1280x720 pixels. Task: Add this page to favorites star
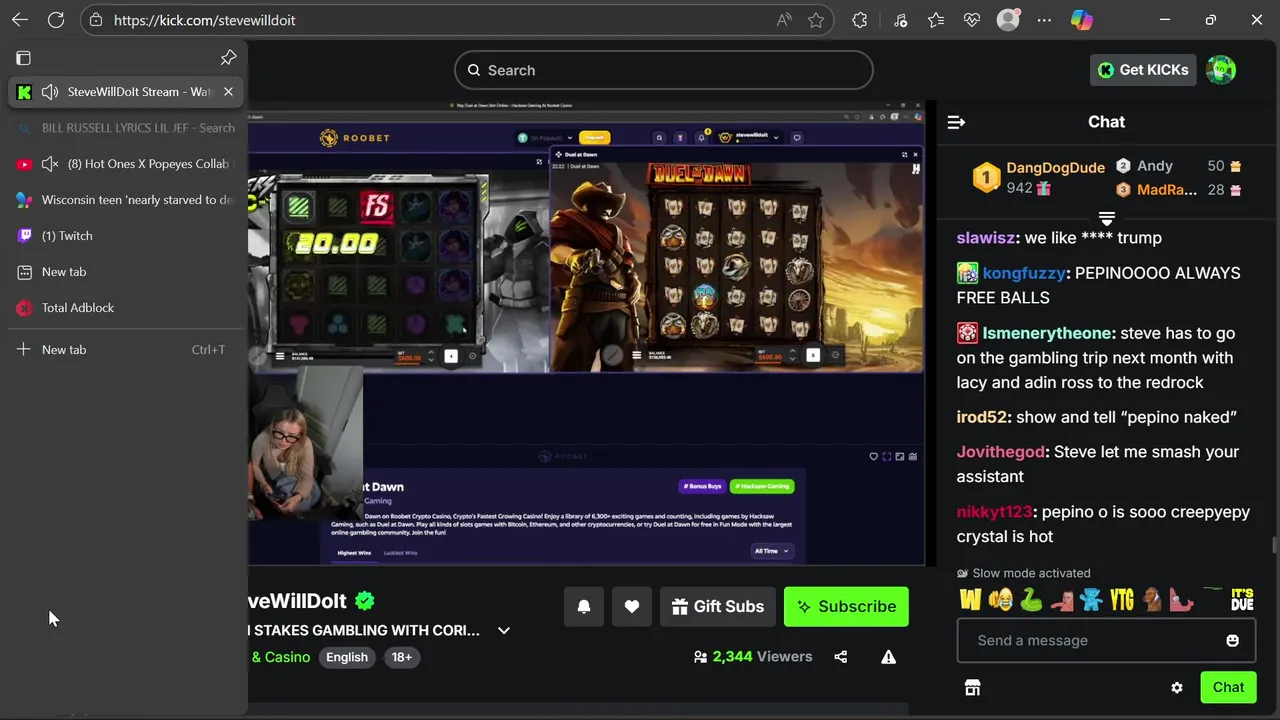(816, 20)
